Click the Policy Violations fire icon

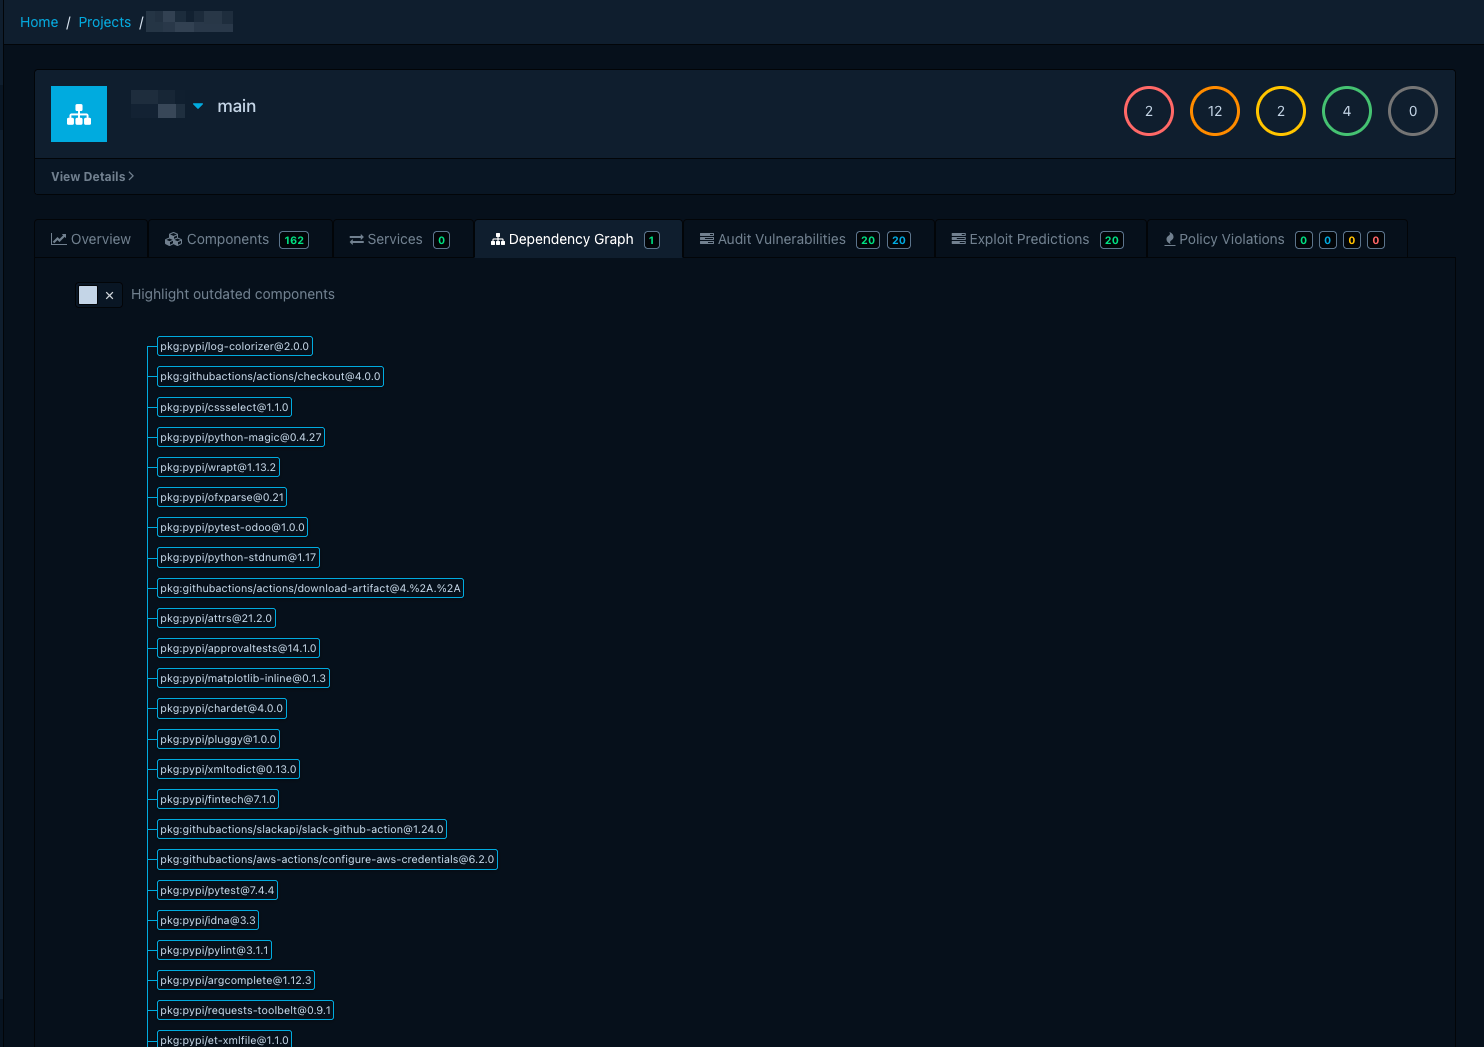coord(1170,239)
